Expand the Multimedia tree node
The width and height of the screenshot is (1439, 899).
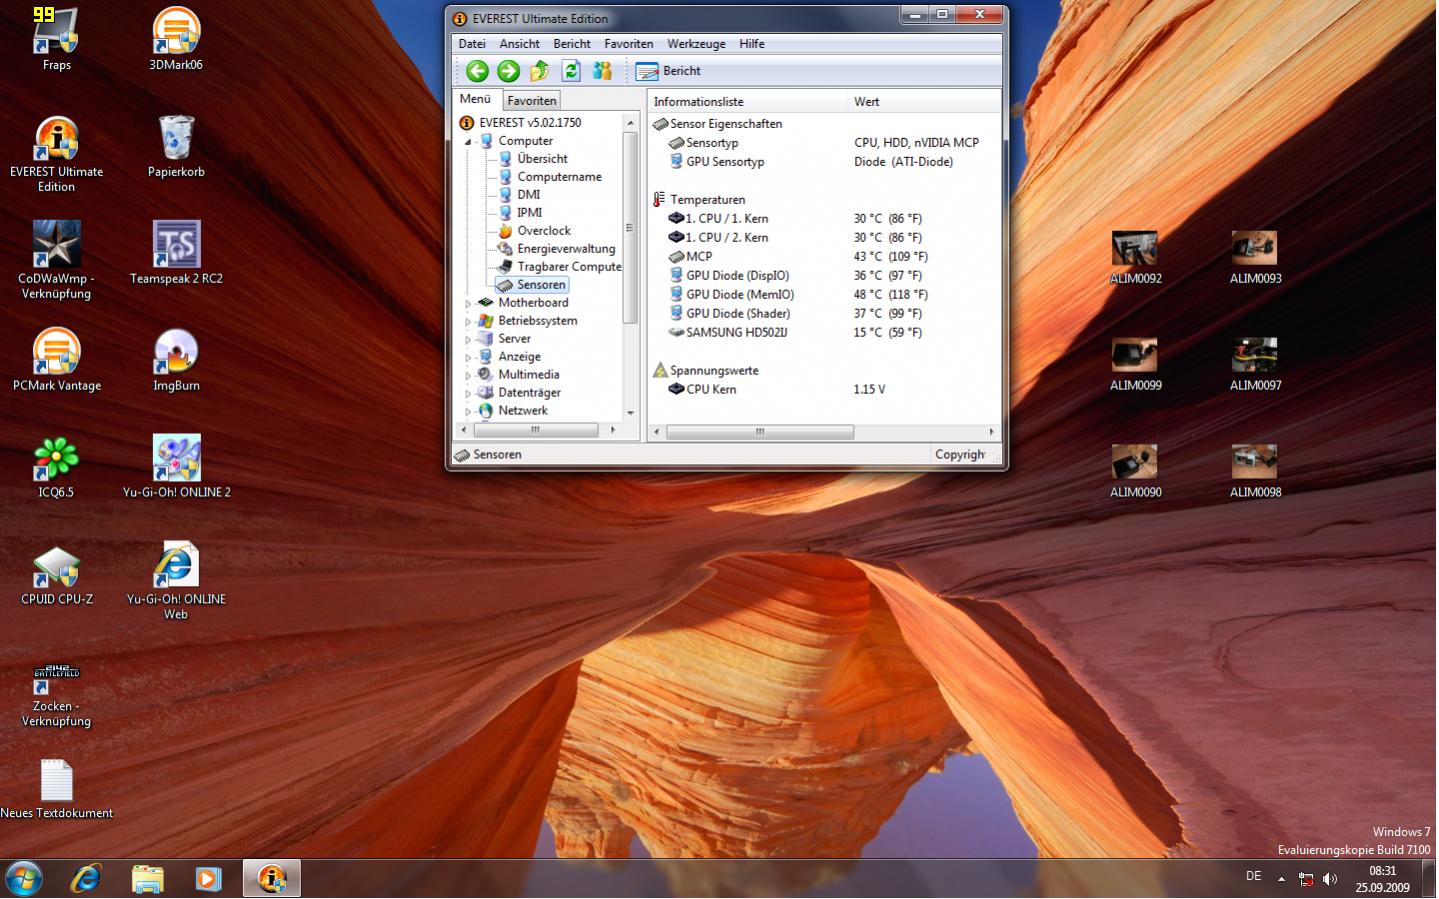468,375
